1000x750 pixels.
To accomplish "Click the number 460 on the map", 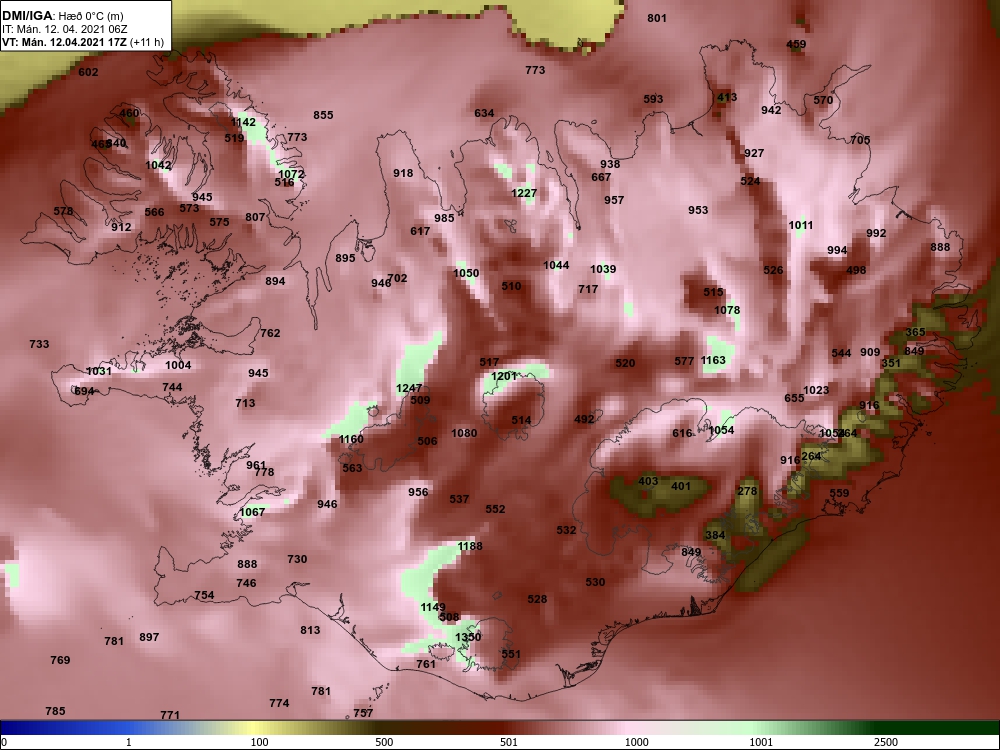I will click(x=129, y=114).
